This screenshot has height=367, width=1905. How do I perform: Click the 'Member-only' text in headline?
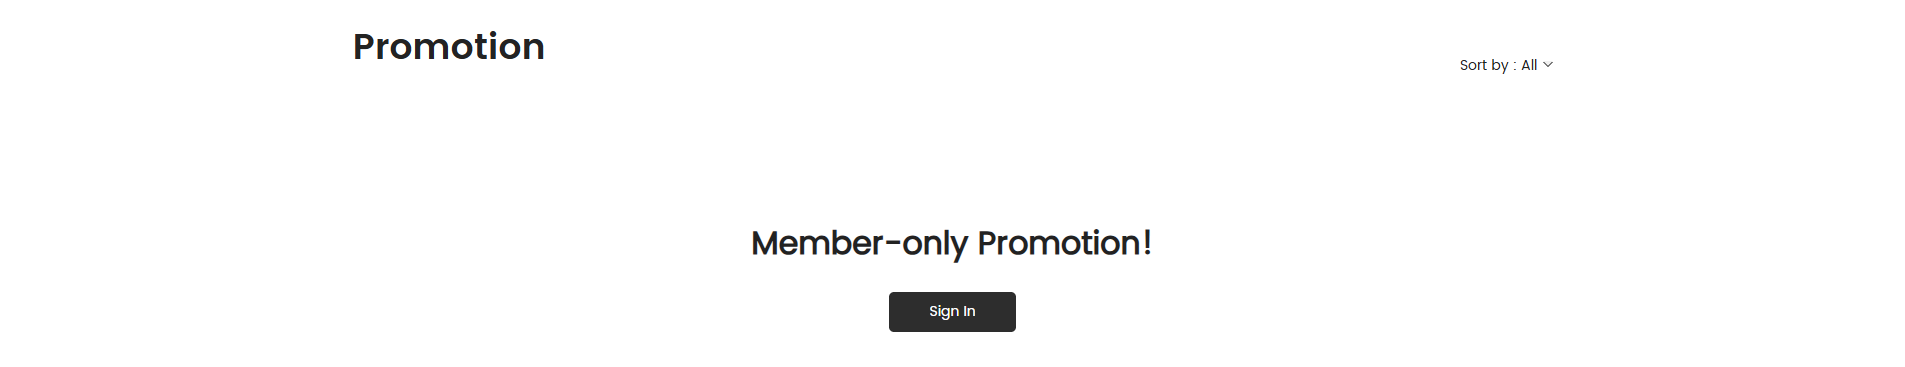point(859,243)
